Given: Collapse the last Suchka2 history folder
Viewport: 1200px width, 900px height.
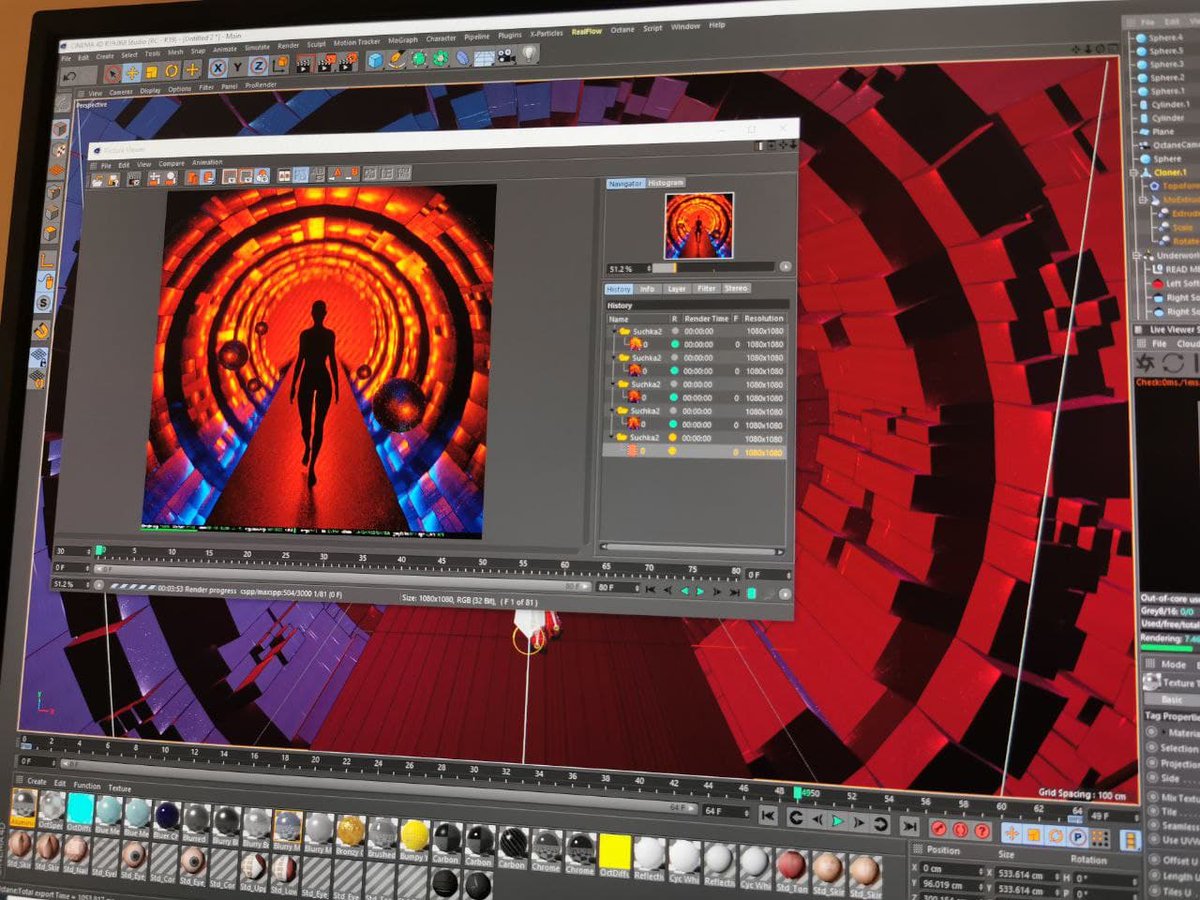Looking at the screenshot, I should 613,438.
